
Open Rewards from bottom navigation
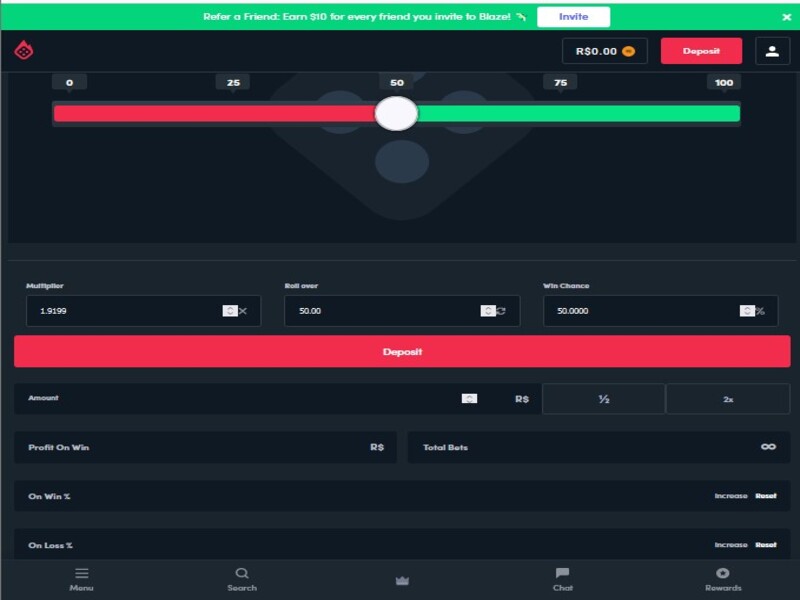(x=723, y=579)
